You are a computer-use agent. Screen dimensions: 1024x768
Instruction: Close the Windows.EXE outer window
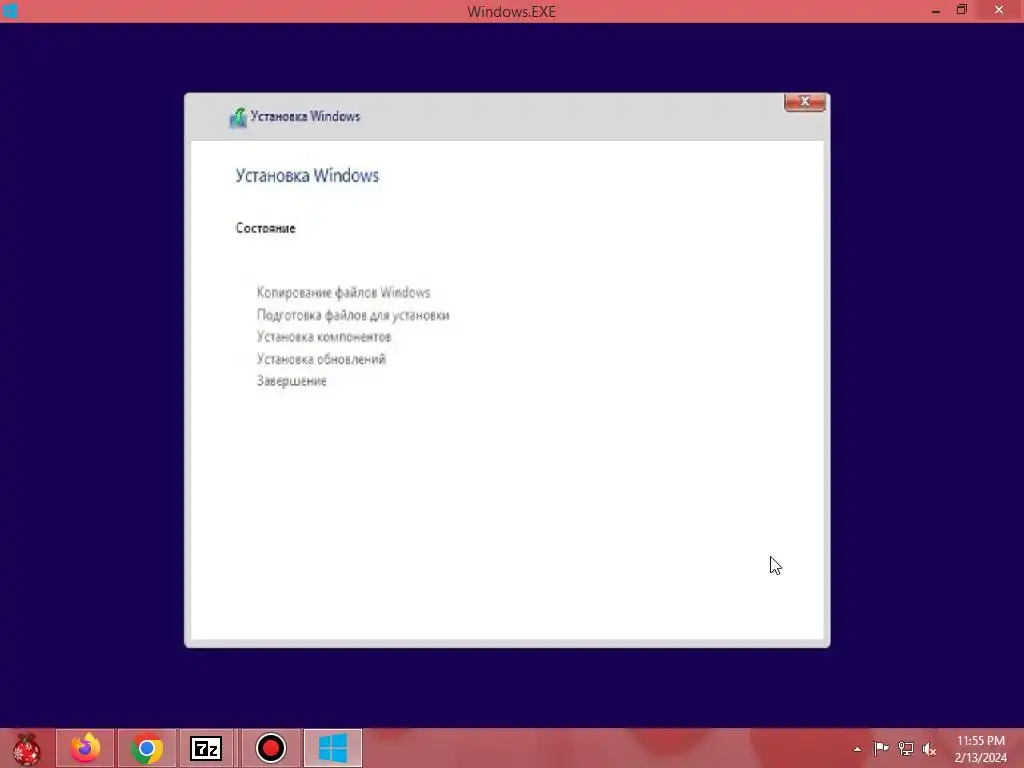999,10
